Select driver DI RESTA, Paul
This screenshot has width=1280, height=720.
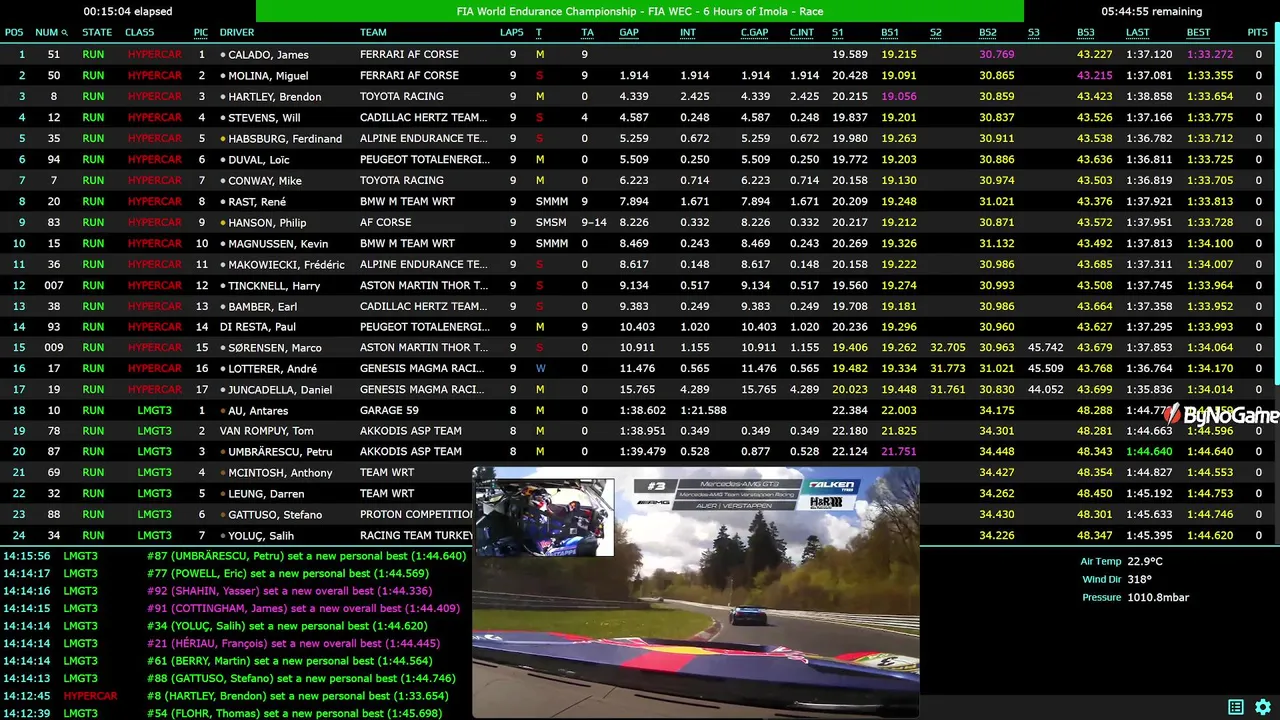258,327
